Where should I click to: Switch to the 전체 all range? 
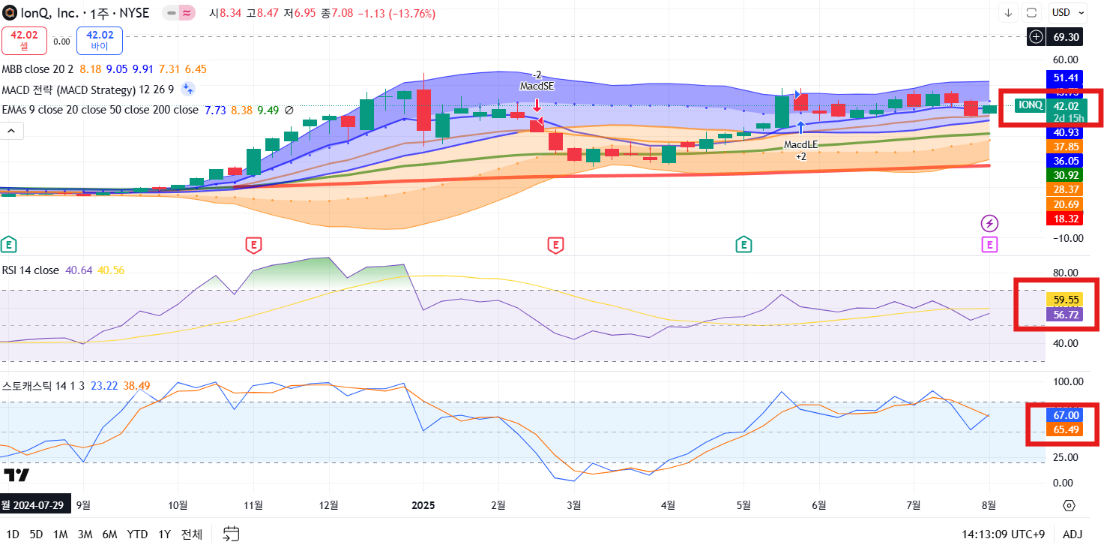tap(192, 534)
